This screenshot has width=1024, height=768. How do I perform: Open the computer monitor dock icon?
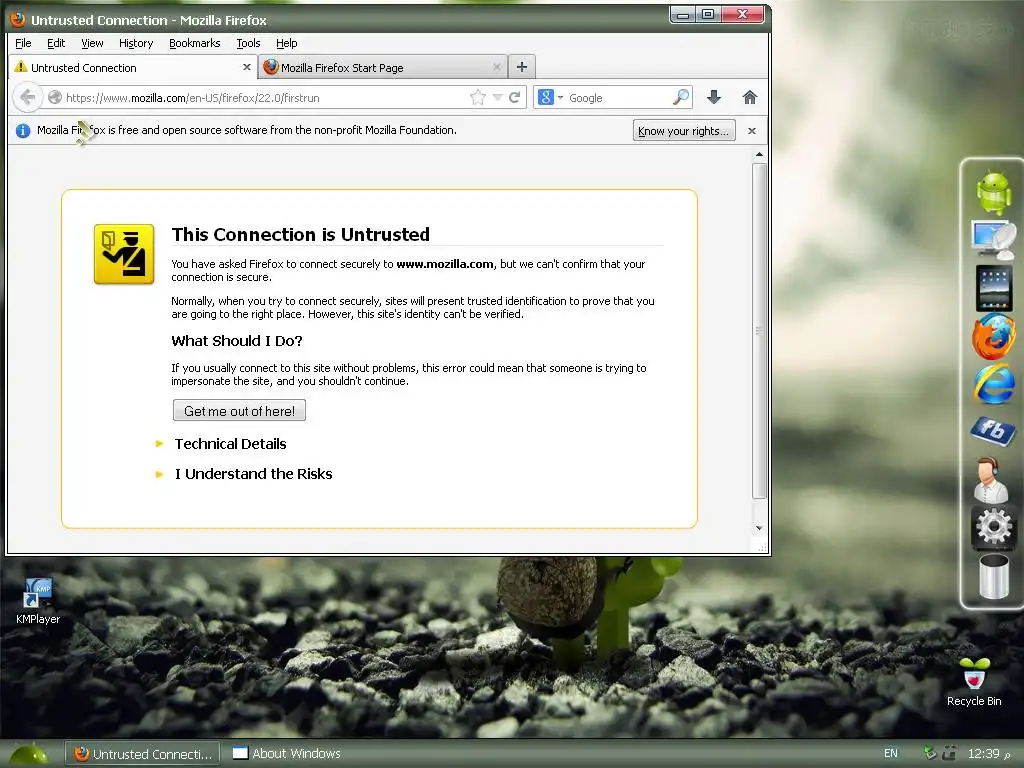point(993,240)
